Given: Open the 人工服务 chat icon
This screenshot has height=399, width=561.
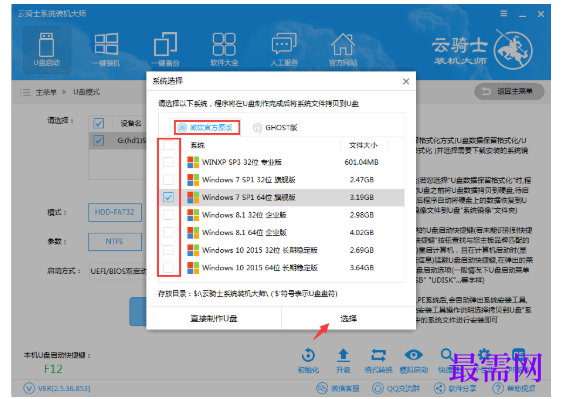Looking at the screenshot, I should [x=284, y=50].
